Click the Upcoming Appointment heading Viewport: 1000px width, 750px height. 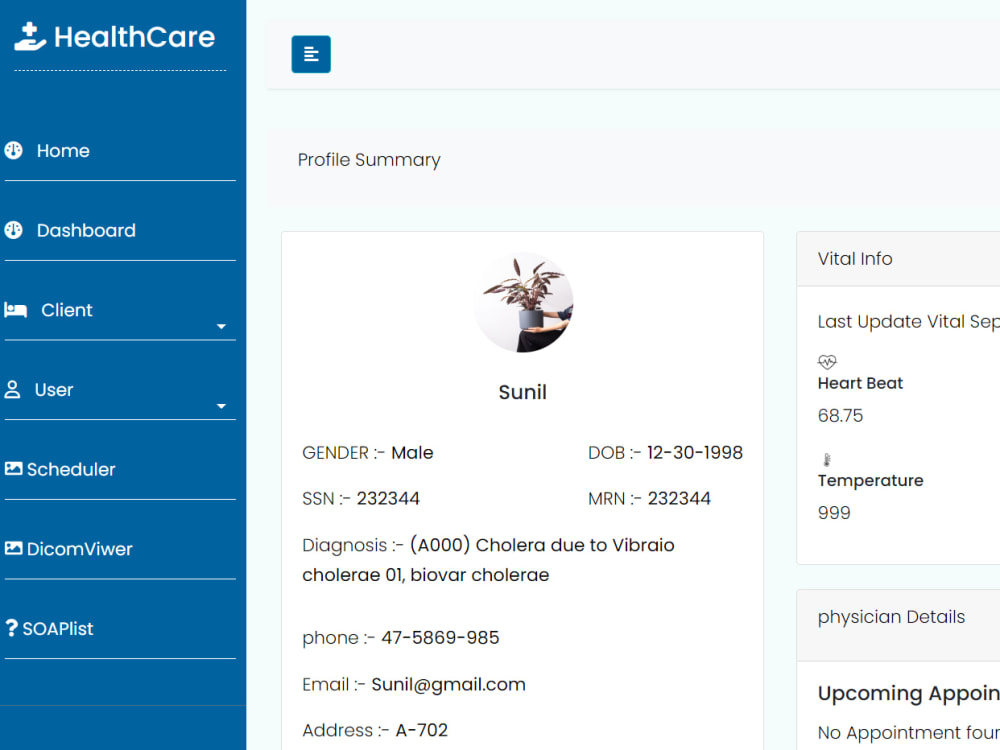909,693
